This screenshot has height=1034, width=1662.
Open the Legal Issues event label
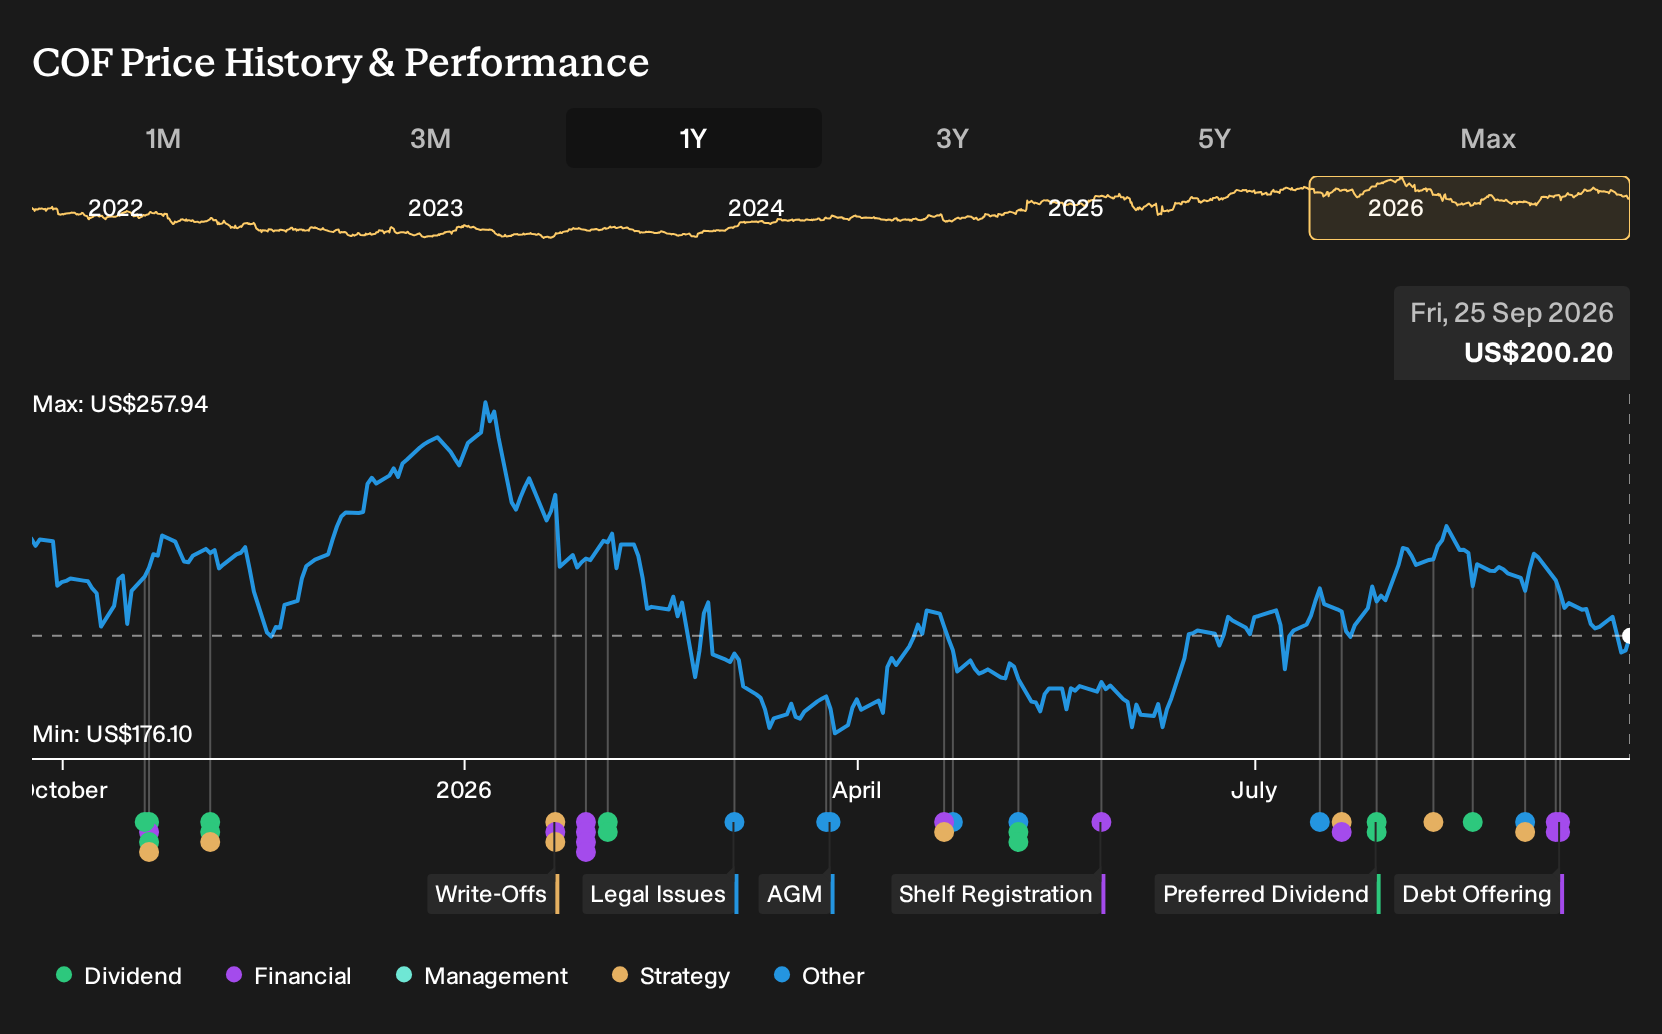658,894
